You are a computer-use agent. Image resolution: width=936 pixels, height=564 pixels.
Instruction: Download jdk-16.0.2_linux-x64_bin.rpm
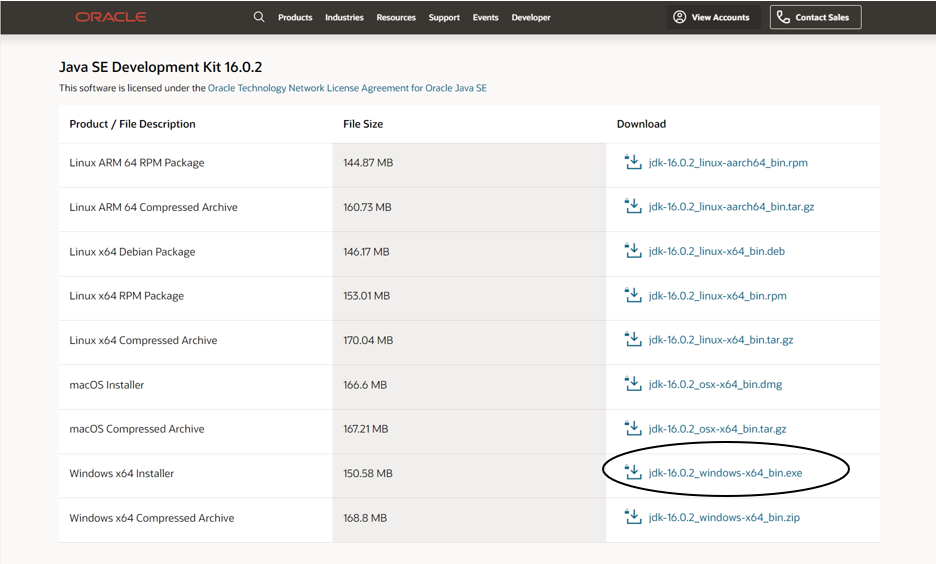pos(718,295)
